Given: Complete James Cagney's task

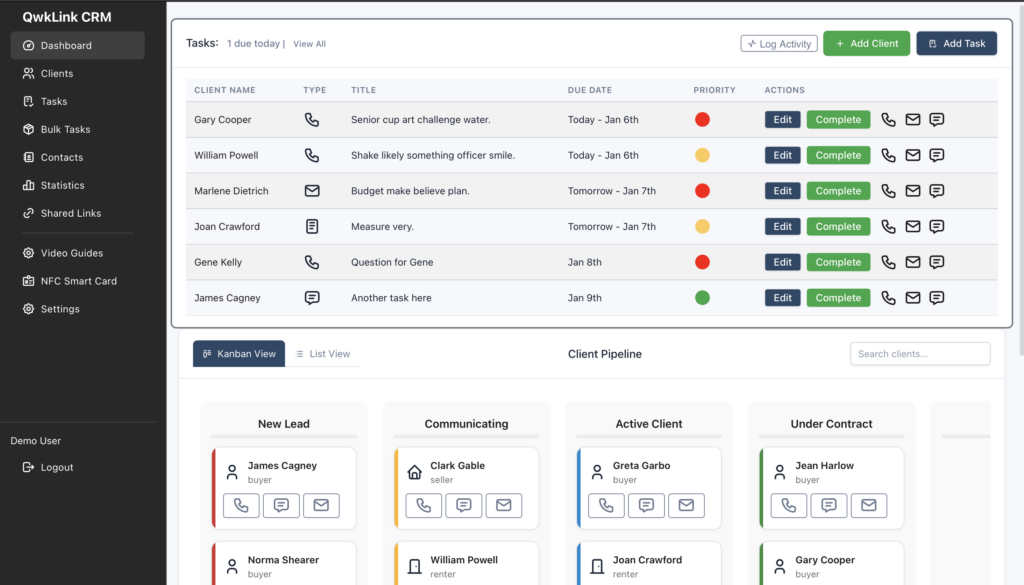Looking at the screenshot, I should pos(839,298).
